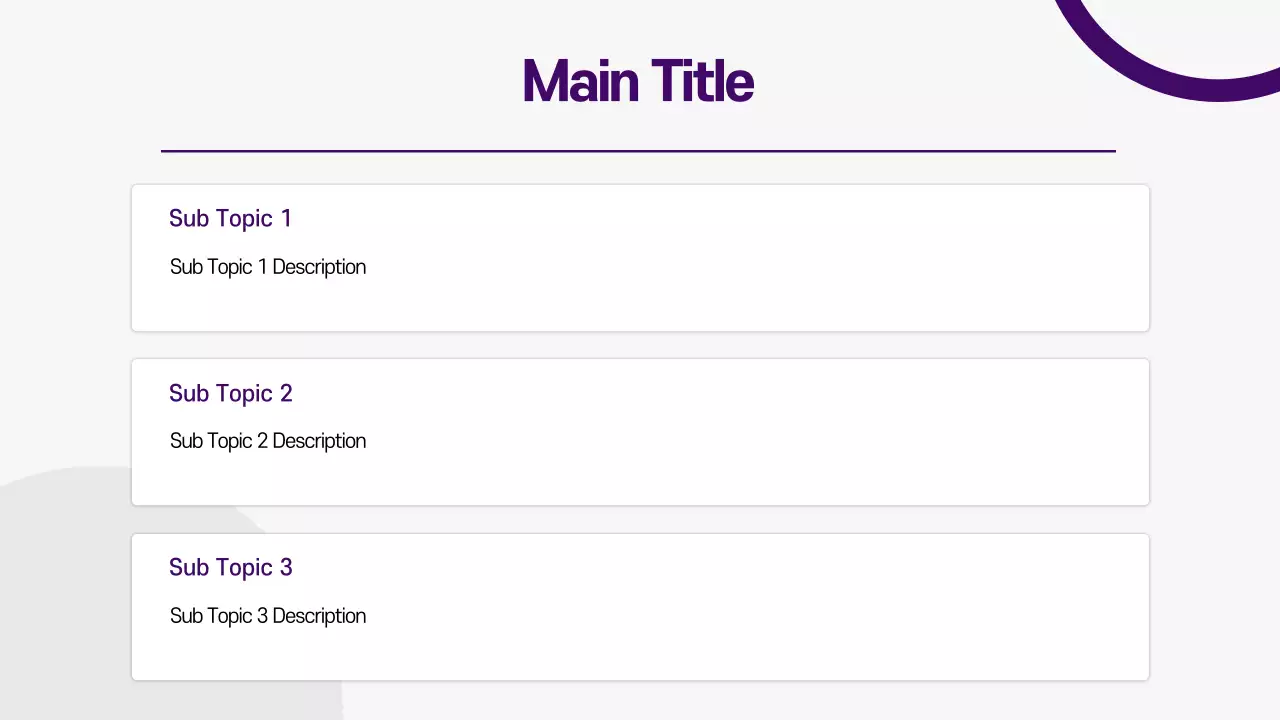Select the purple divider line under title

[638, 151]
